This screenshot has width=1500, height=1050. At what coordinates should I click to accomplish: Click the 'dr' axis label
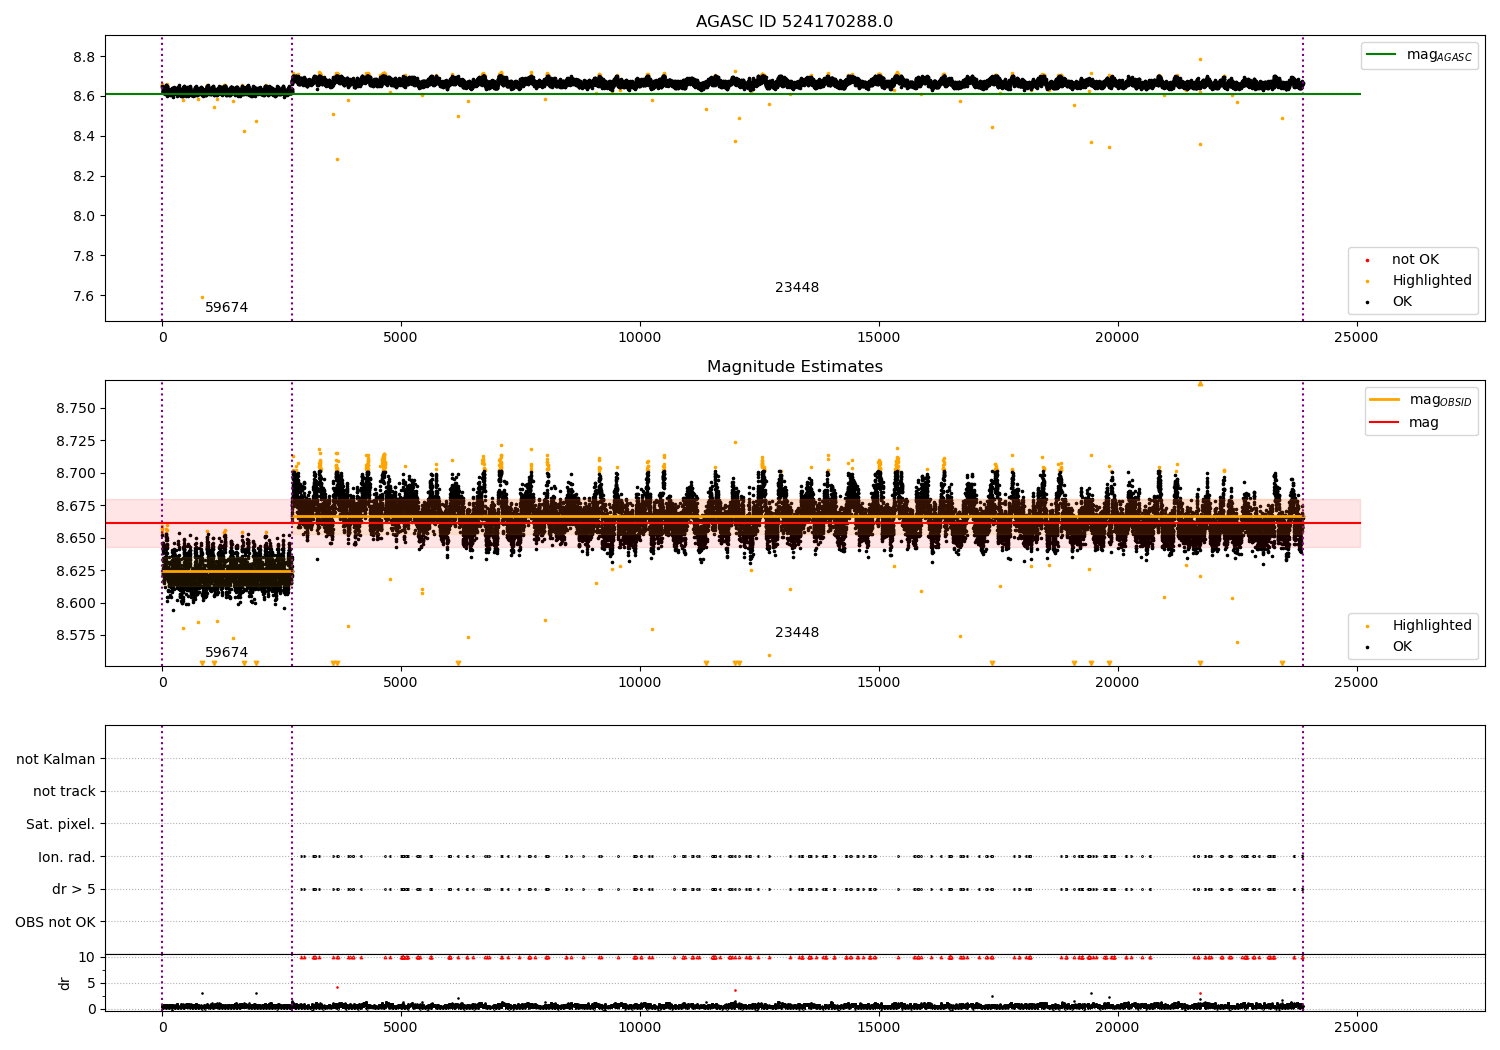click(65, 983)
